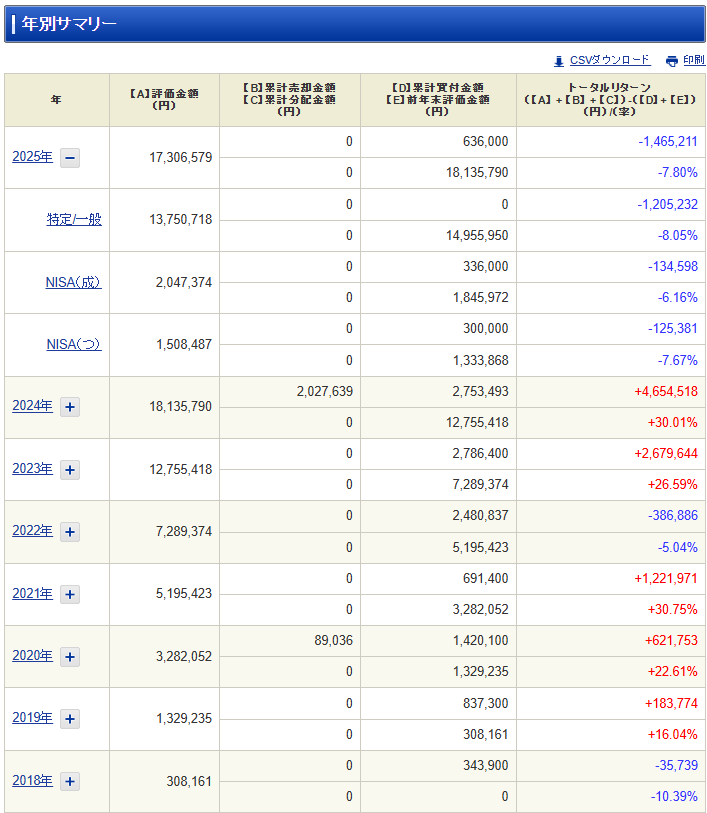The image size is (707, 813).
Task: Open the 2018年 year link
Action: pos(33,781)
